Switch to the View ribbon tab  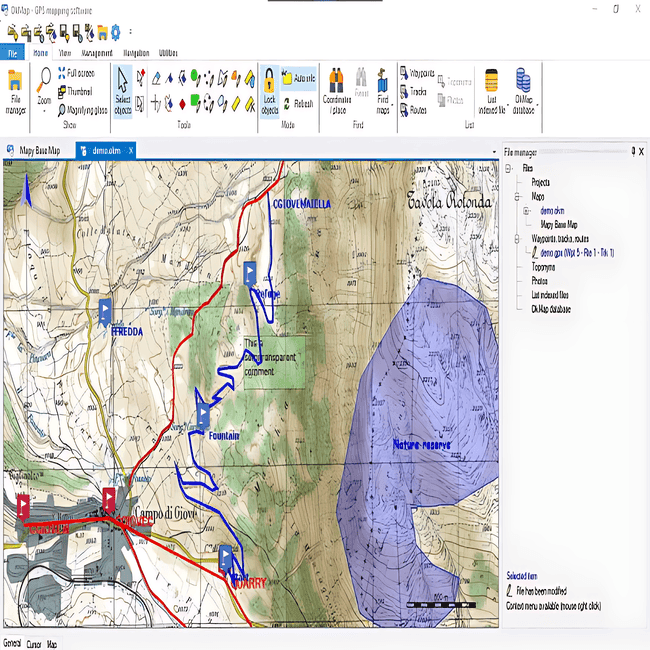pos(65,53)
